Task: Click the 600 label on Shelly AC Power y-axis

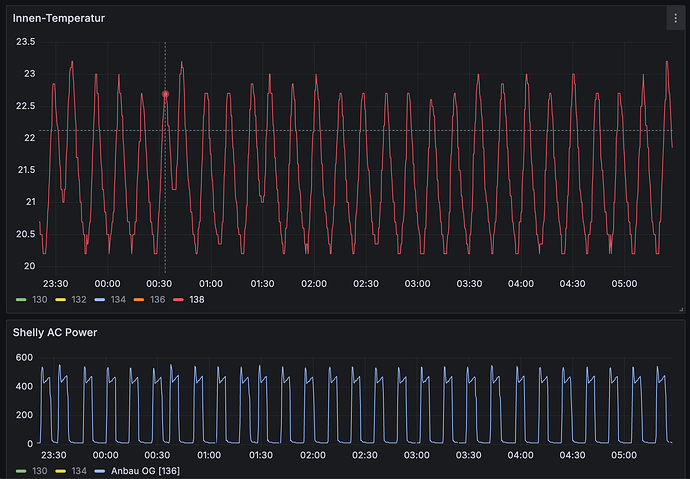Action: click(23, 358)
